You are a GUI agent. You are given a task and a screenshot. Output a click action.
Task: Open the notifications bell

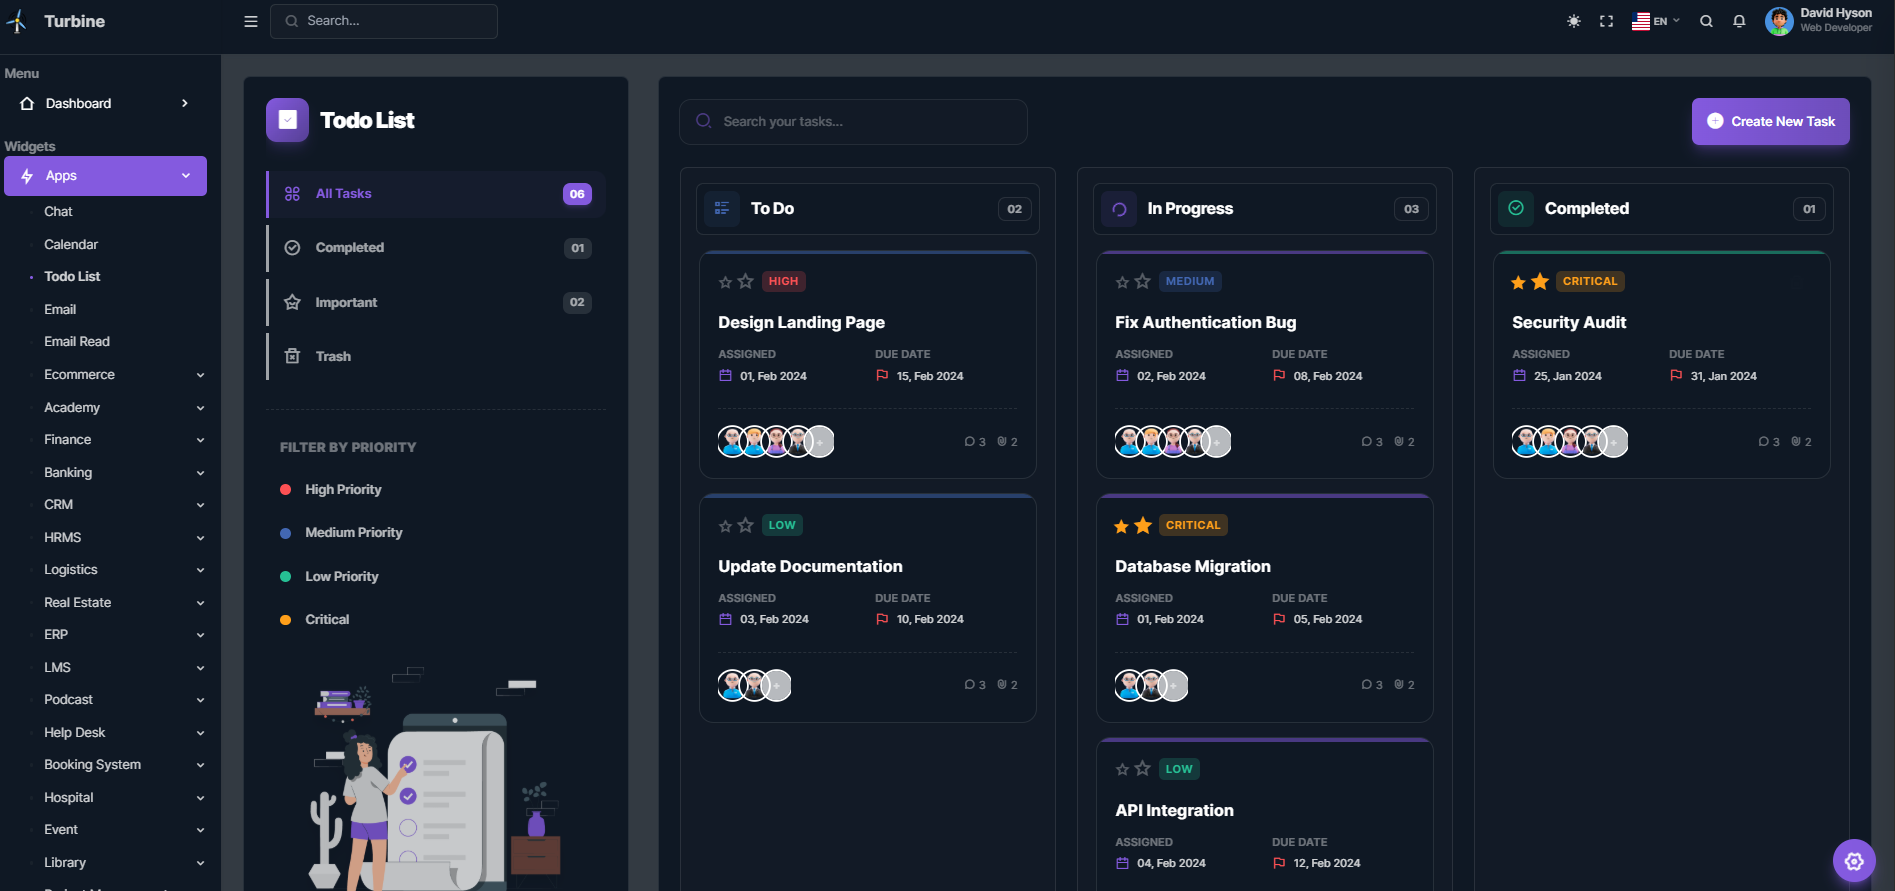[x=1739, y=21]
